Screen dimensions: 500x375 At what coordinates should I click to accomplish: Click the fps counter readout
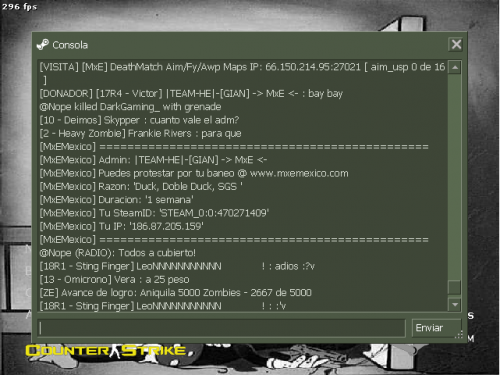click(x=19, y=6)
